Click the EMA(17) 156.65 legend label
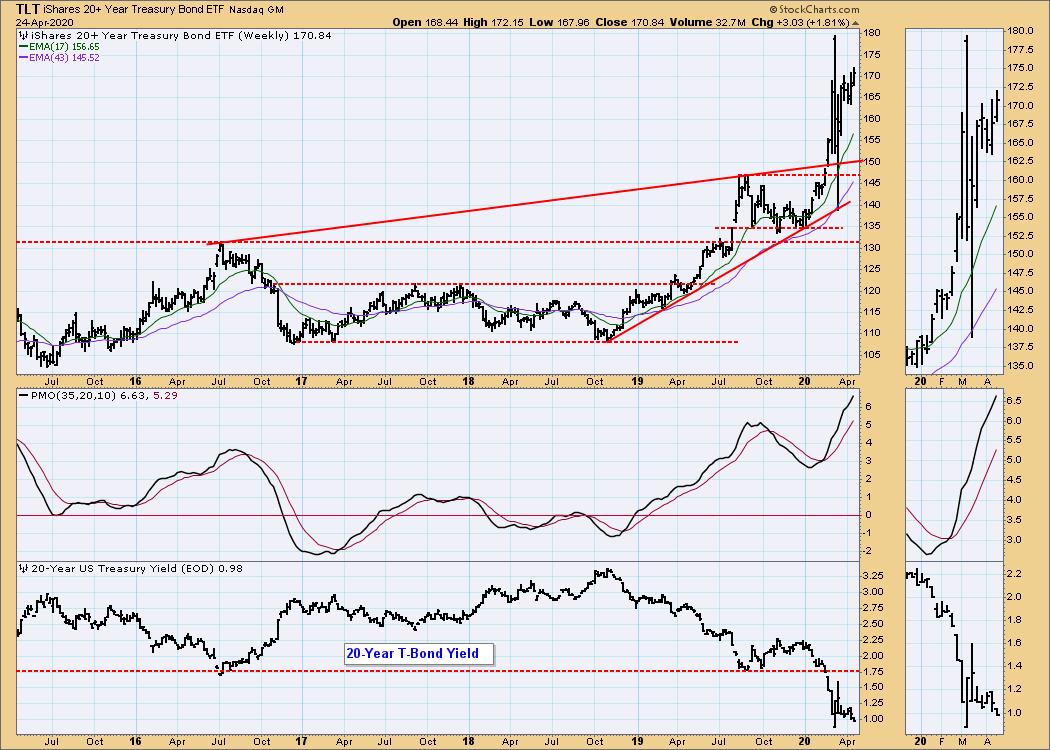The width and height of the screenshot is (1050, 750). pos(64,47)
